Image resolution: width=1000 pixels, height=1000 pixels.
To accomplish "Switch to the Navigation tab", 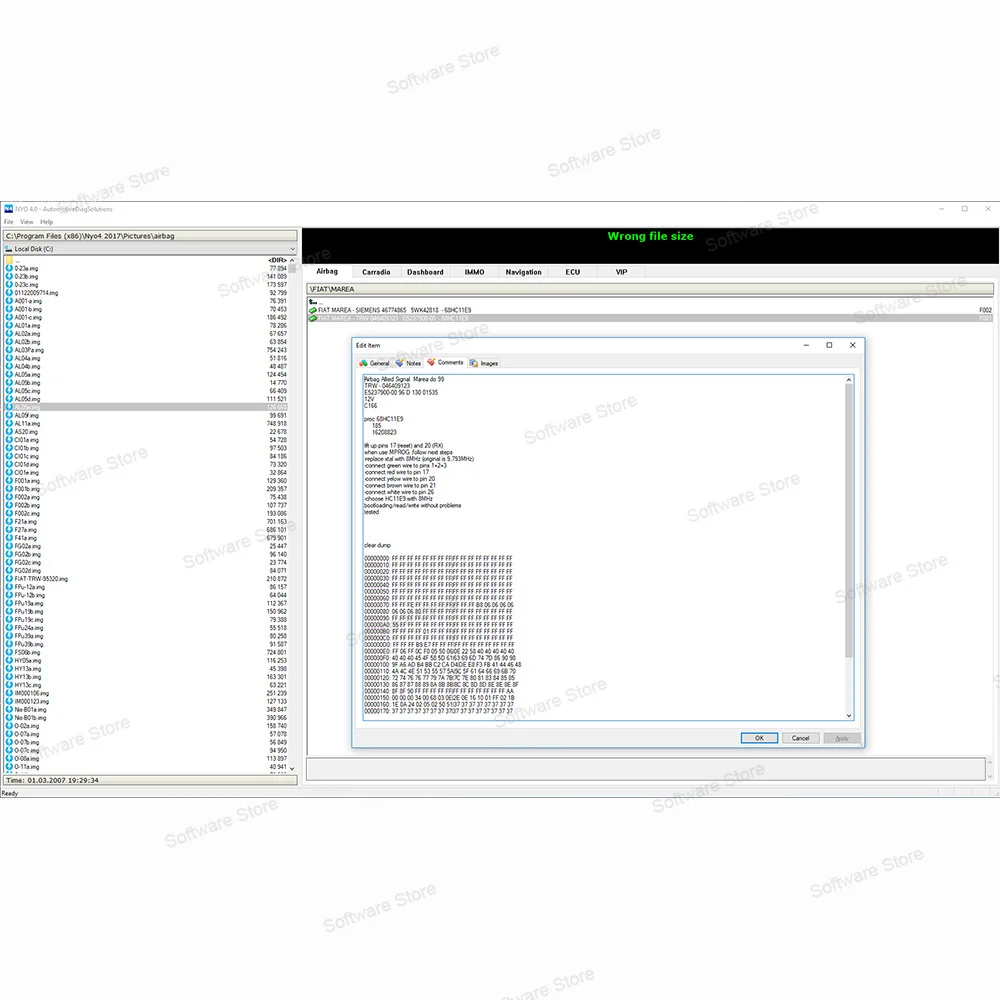I will 524,272.
